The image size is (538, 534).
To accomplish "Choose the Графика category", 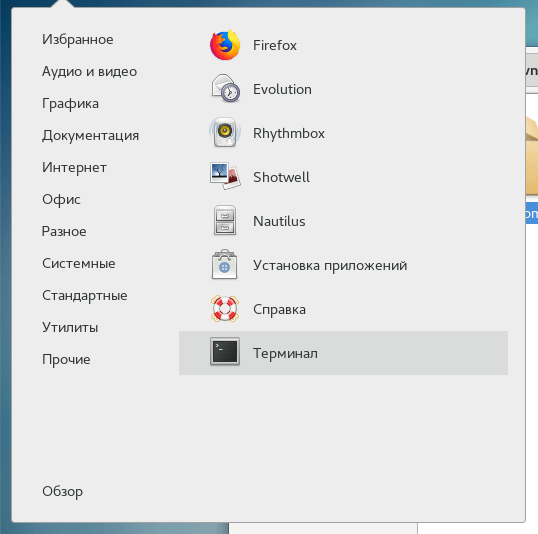I will pyautogui.click(x=70, y=104).
